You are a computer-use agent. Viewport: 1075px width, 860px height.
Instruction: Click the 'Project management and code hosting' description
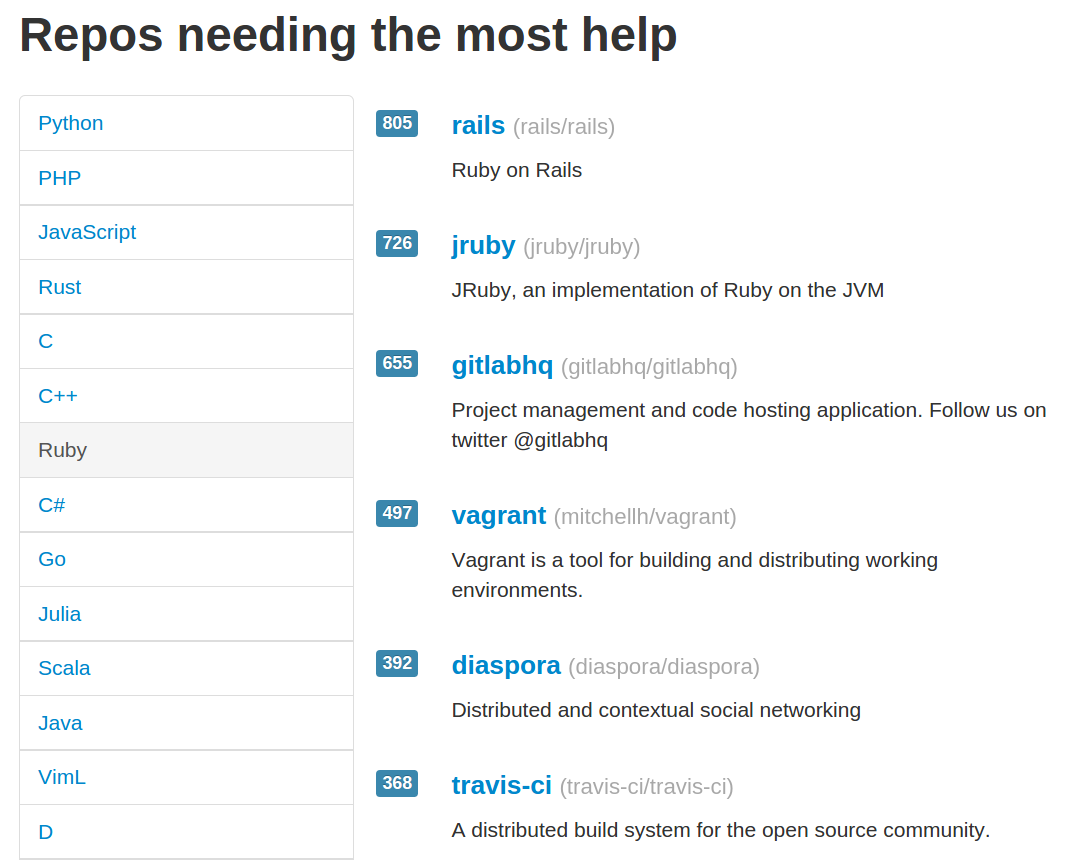click(x=749, y=425)
